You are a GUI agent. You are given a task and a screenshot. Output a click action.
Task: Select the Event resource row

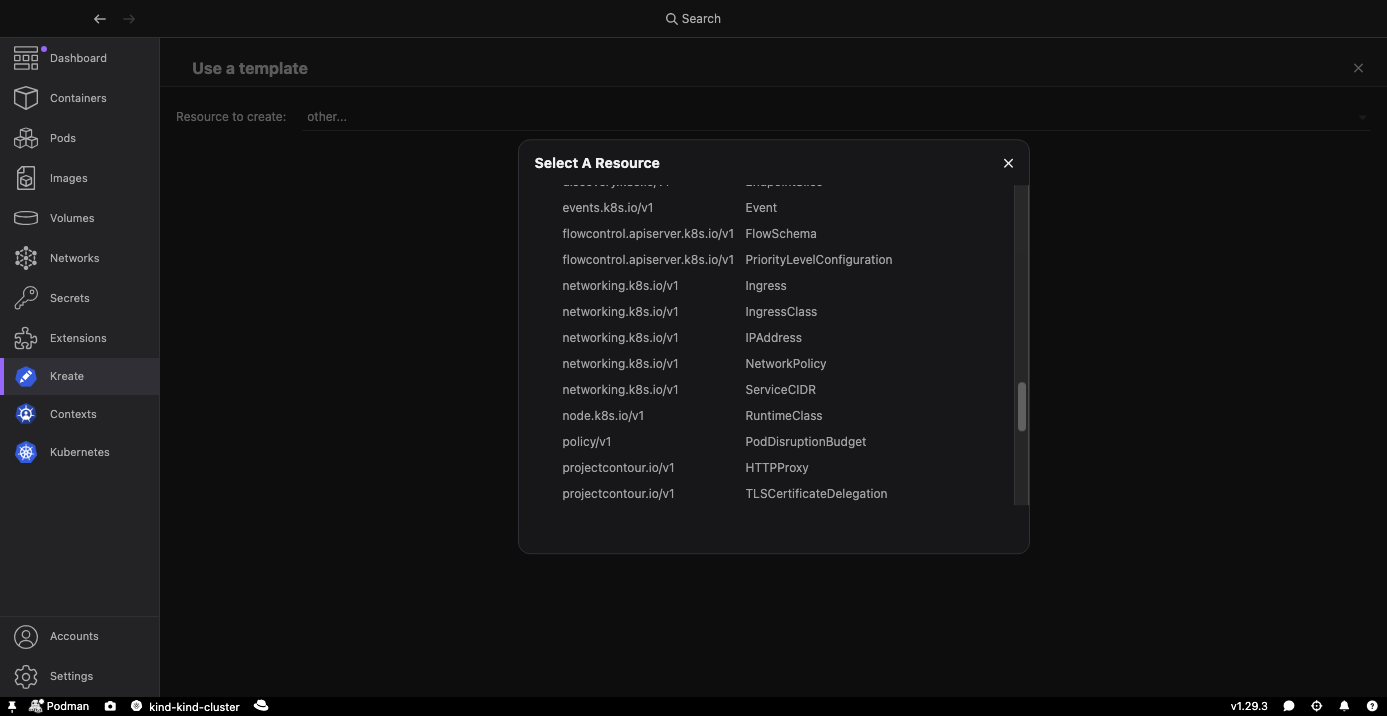761,208
